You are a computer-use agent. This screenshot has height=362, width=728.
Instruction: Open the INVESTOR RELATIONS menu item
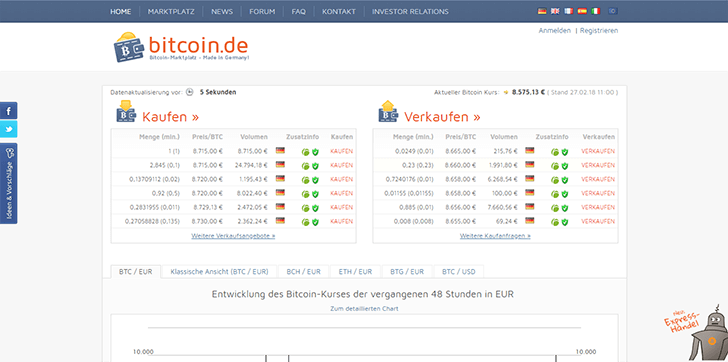pyautogui.click(x=410, y=12)
